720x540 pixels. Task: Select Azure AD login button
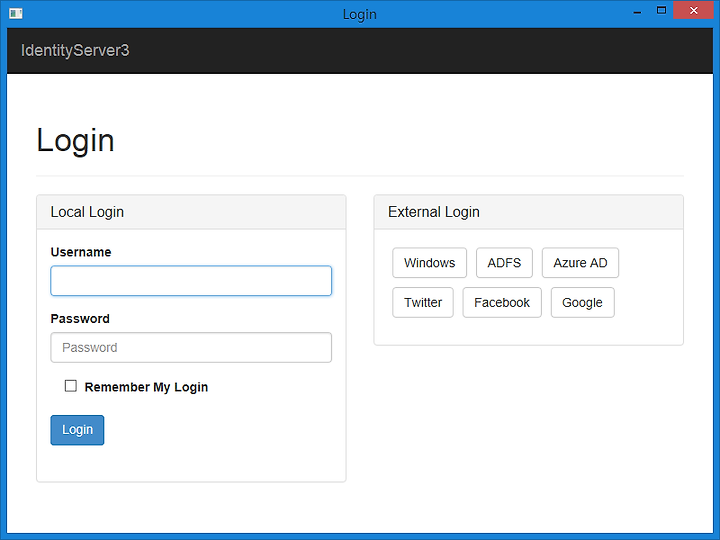coord(580,263)
